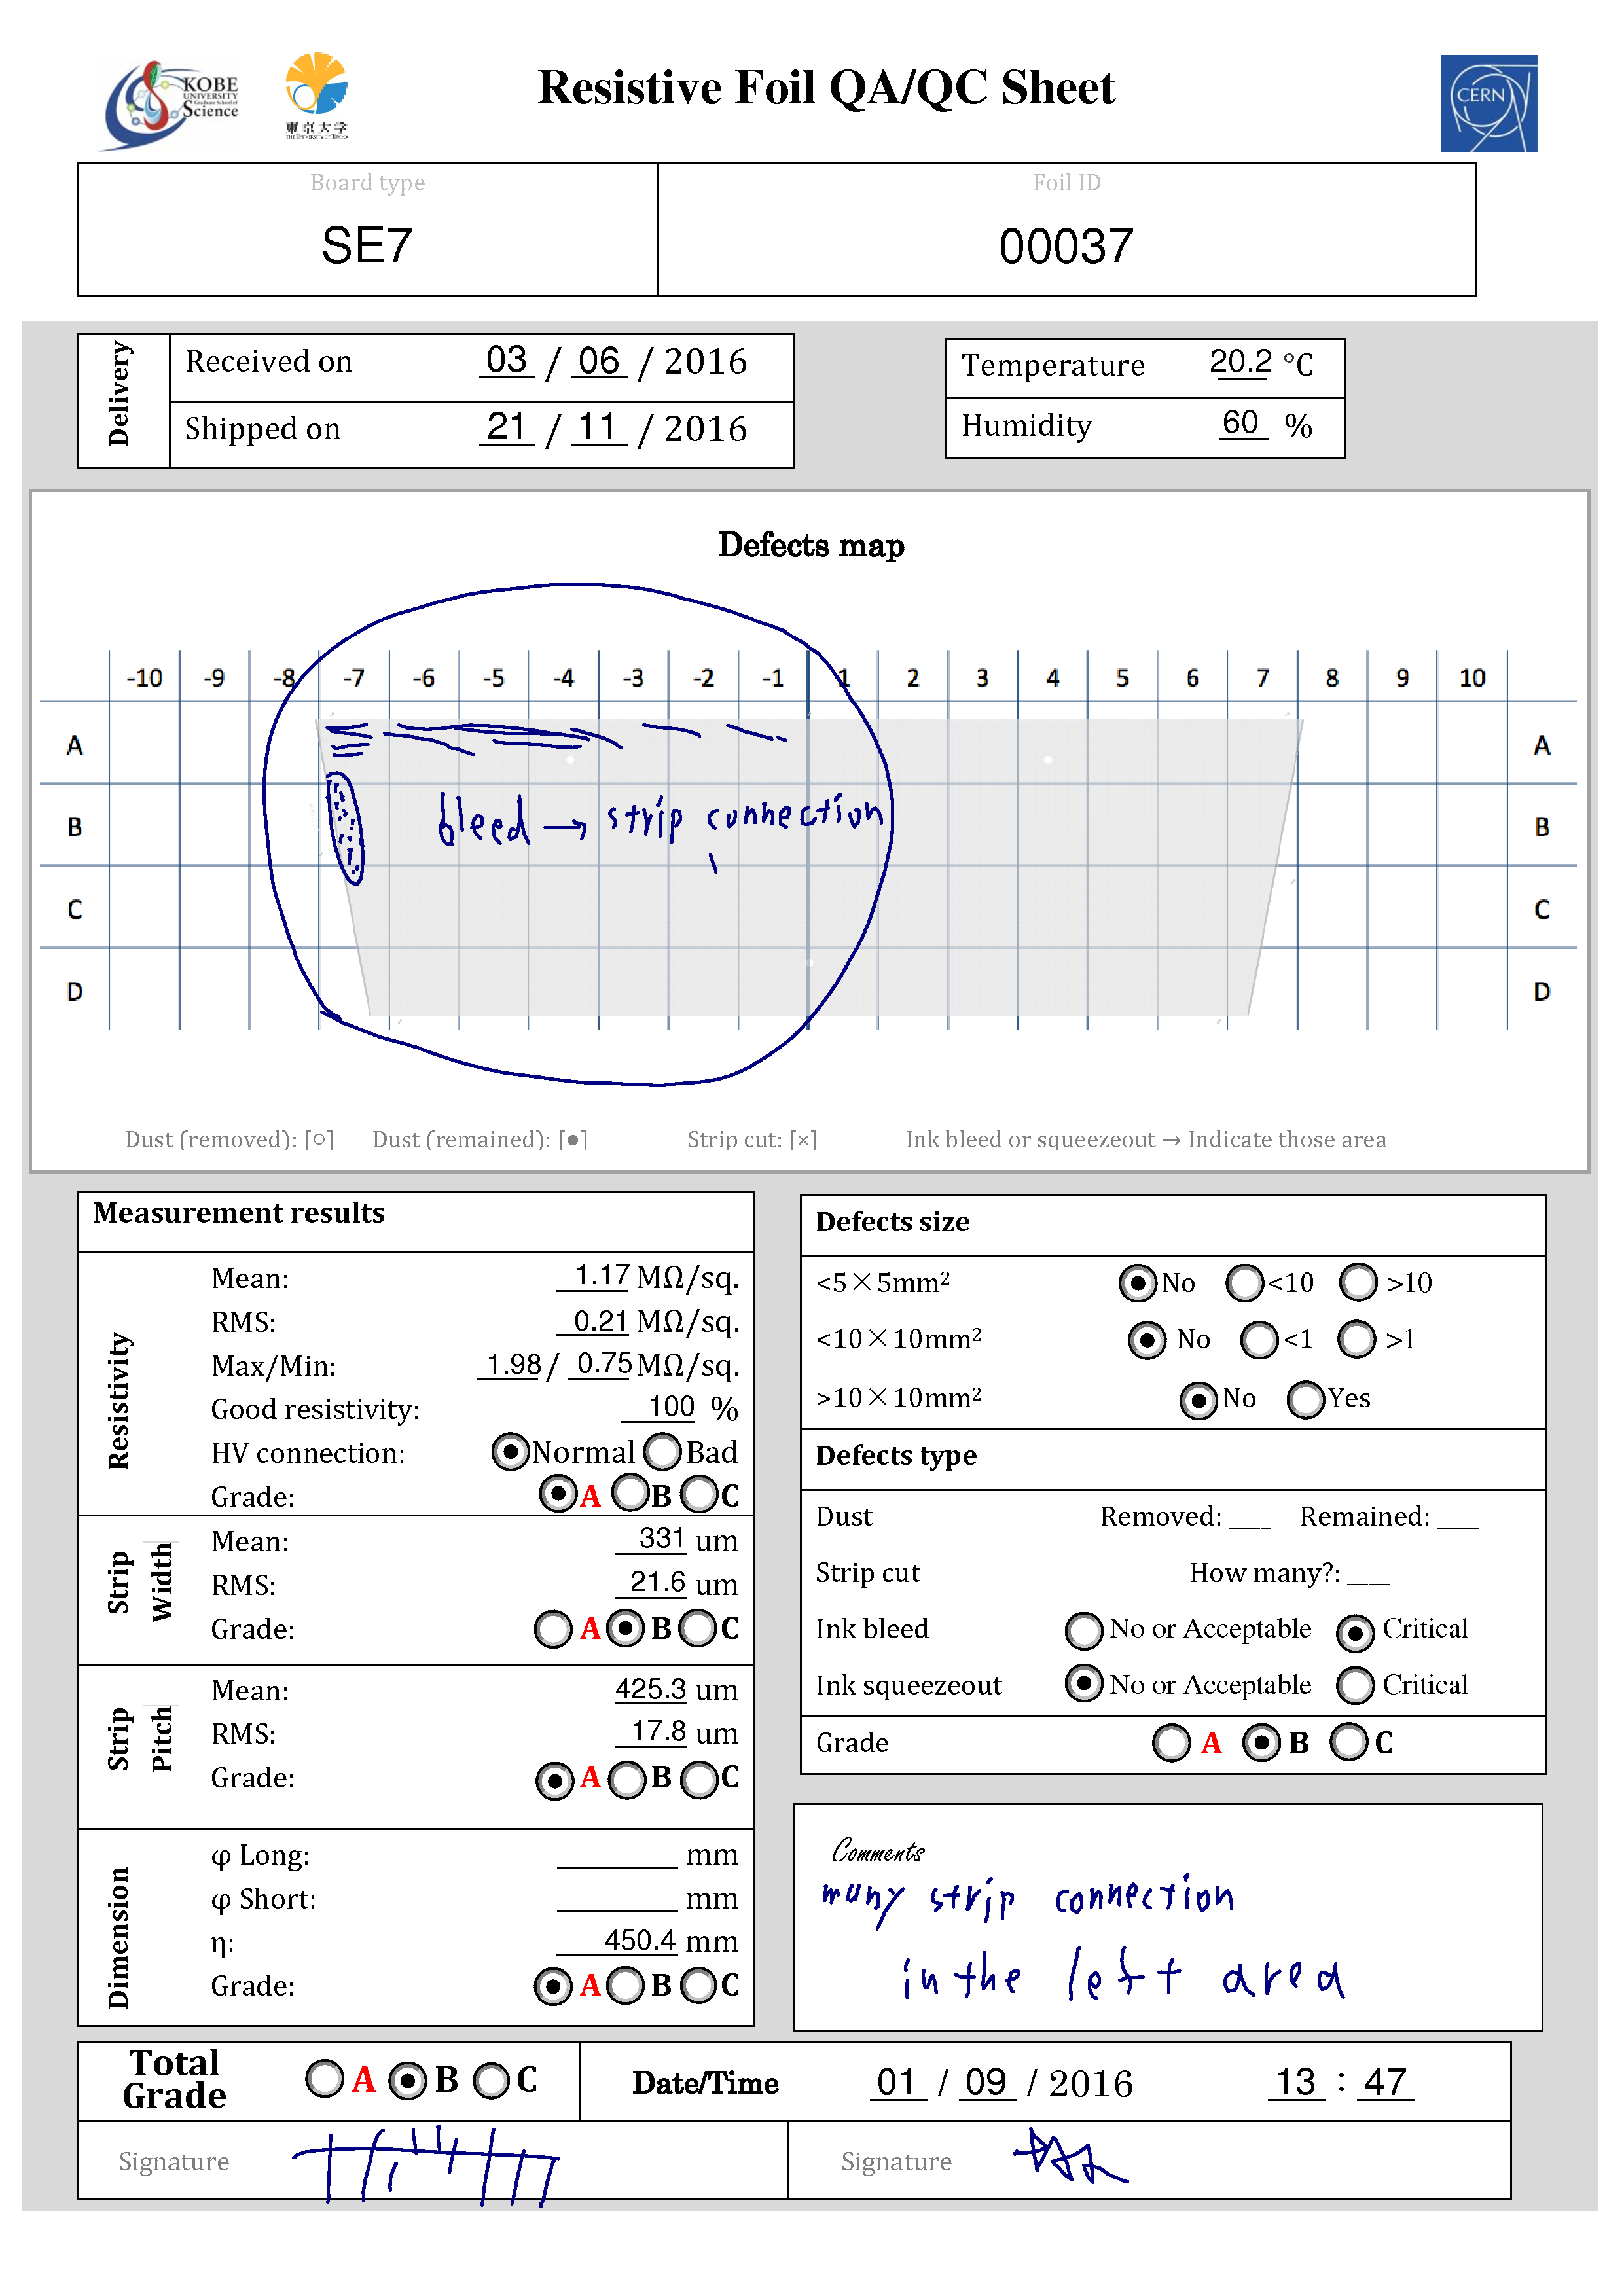This screenshot has height=2296, width=1624.
Task: Choose <10 for <5×5mm² defects
Action: coord(1245,1283)
